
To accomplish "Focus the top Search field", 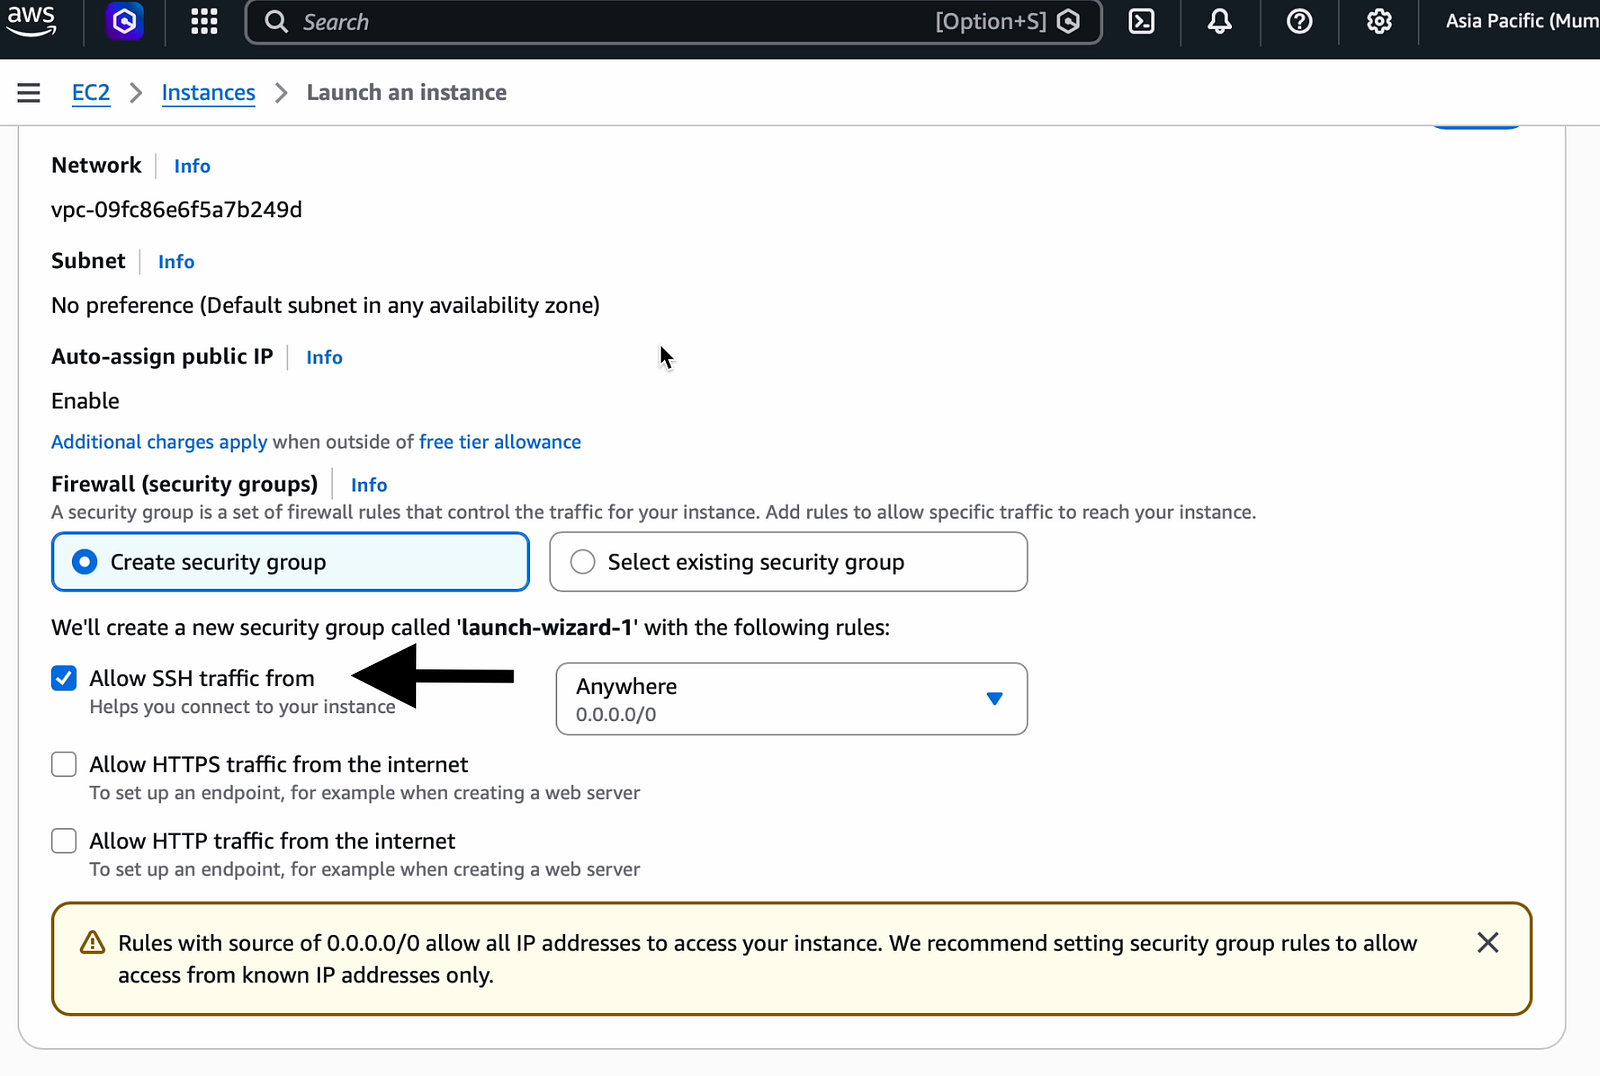I will click(x=673, y=22).
